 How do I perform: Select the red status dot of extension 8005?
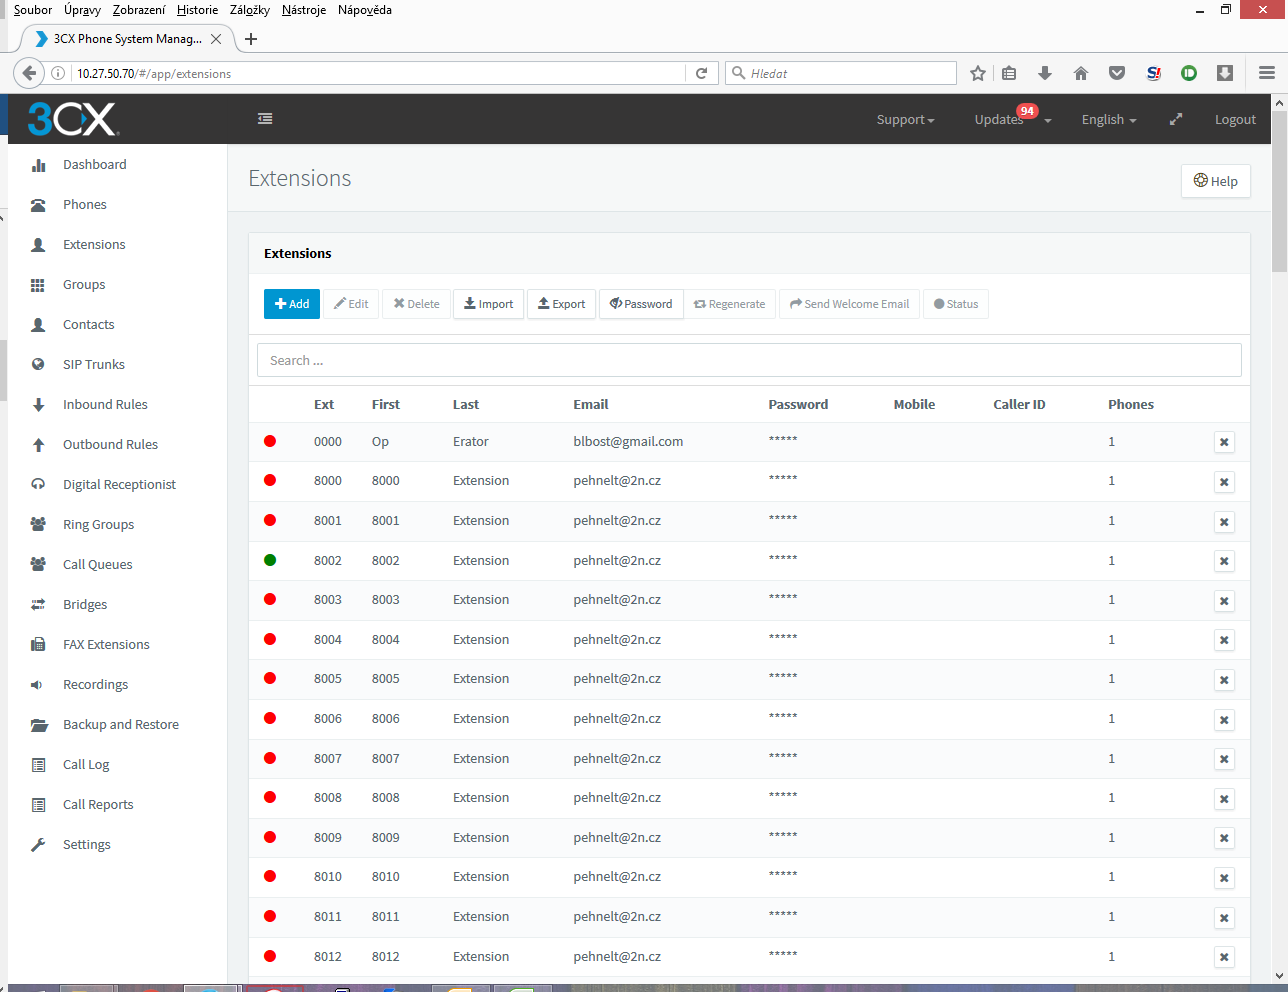pos(270,678)
